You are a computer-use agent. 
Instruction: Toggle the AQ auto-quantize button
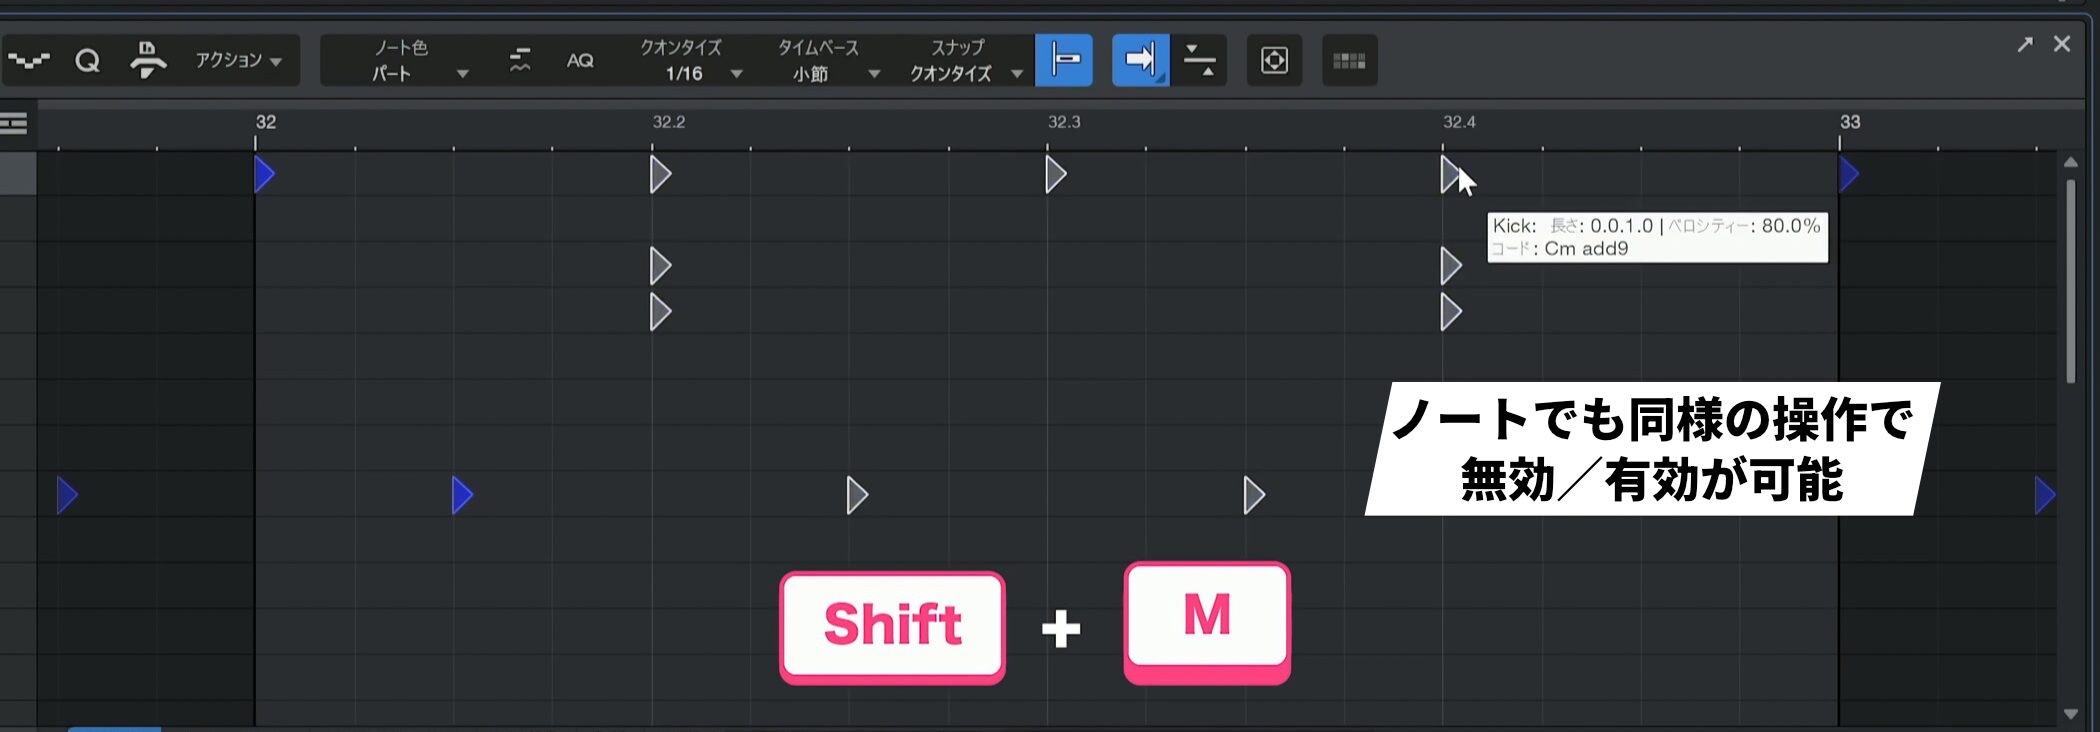pos(580,61)
